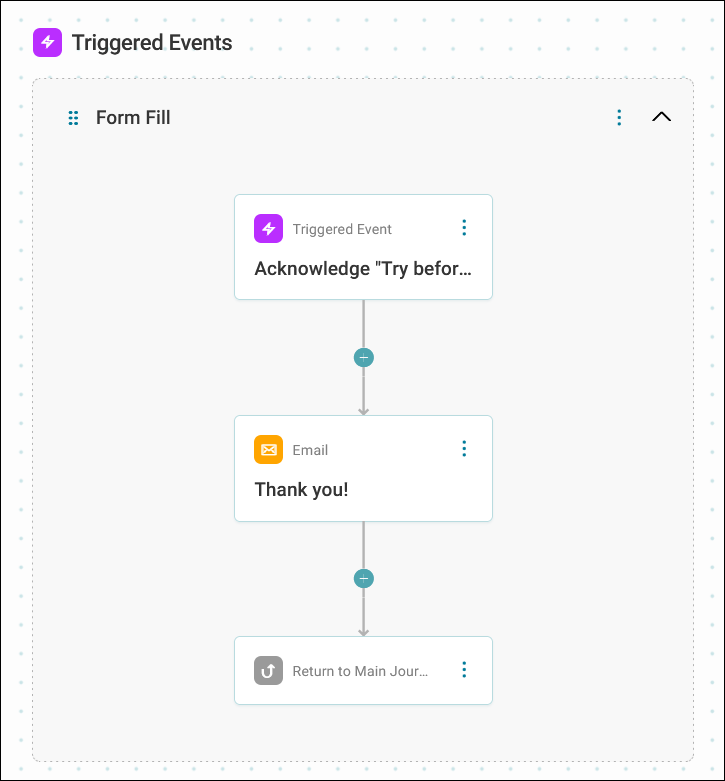The image size is (725, 781).
Task: Select the Acknowledge "Try befor..." node title
Action: pos(363,268)
